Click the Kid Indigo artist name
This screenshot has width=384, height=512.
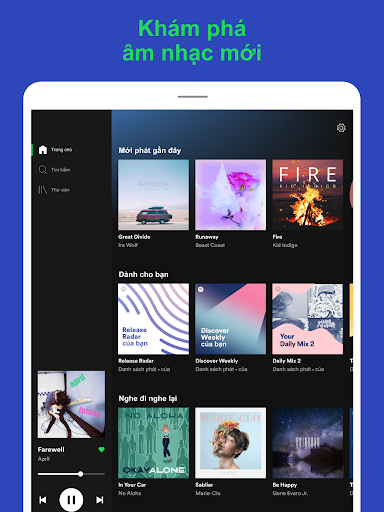285,245
